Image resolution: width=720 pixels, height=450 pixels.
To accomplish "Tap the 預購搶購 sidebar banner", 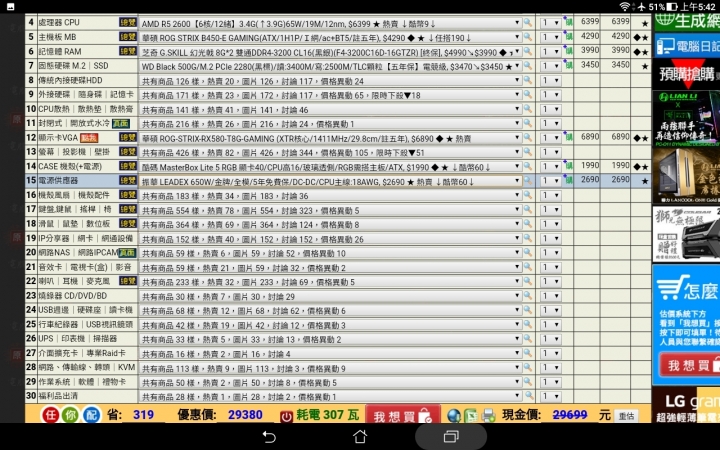I will (x=686, y=73).
